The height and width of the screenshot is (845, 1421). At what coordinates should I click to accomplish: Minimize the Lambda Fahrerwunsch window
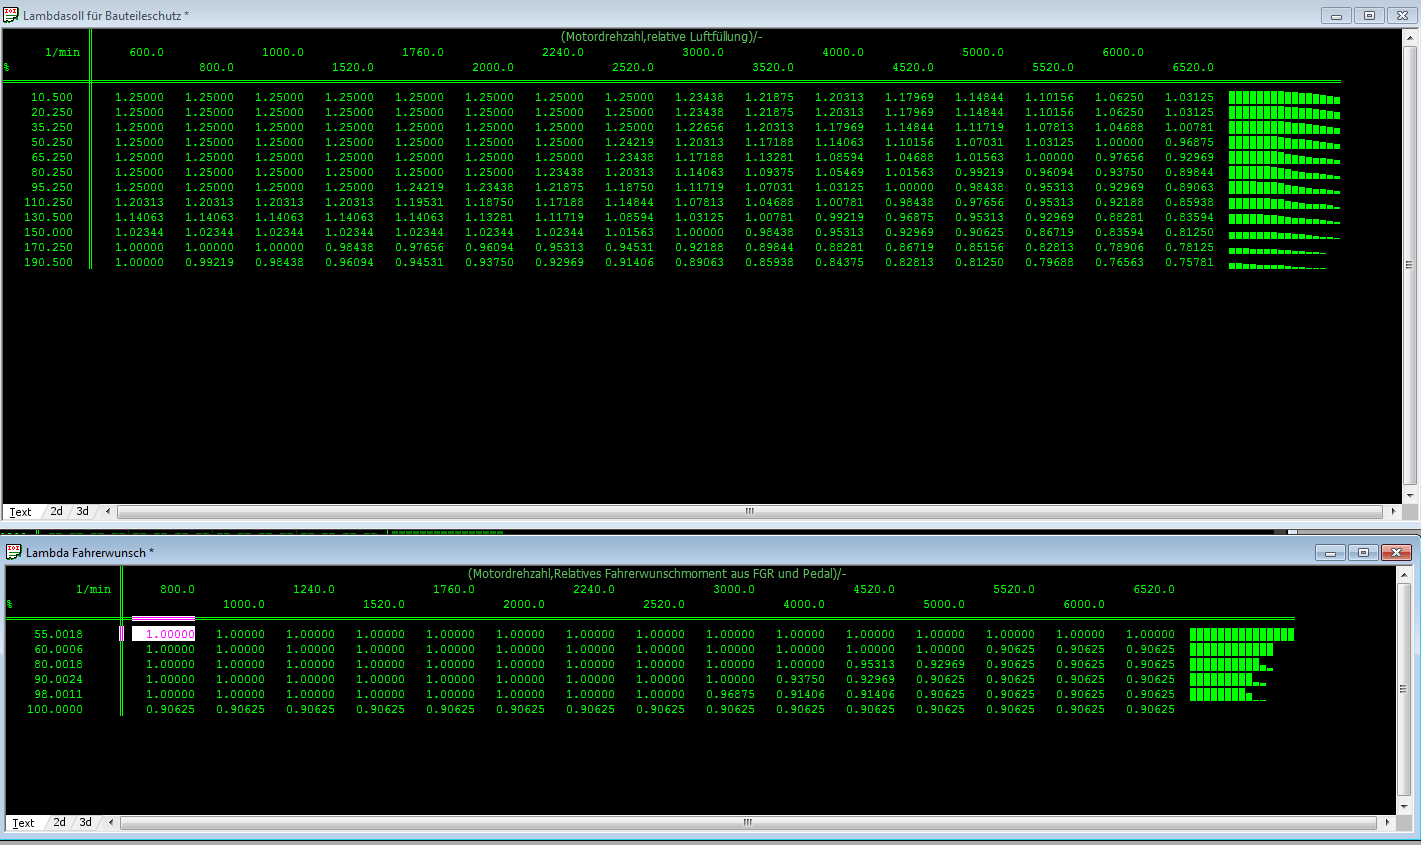coord(1330,553)
